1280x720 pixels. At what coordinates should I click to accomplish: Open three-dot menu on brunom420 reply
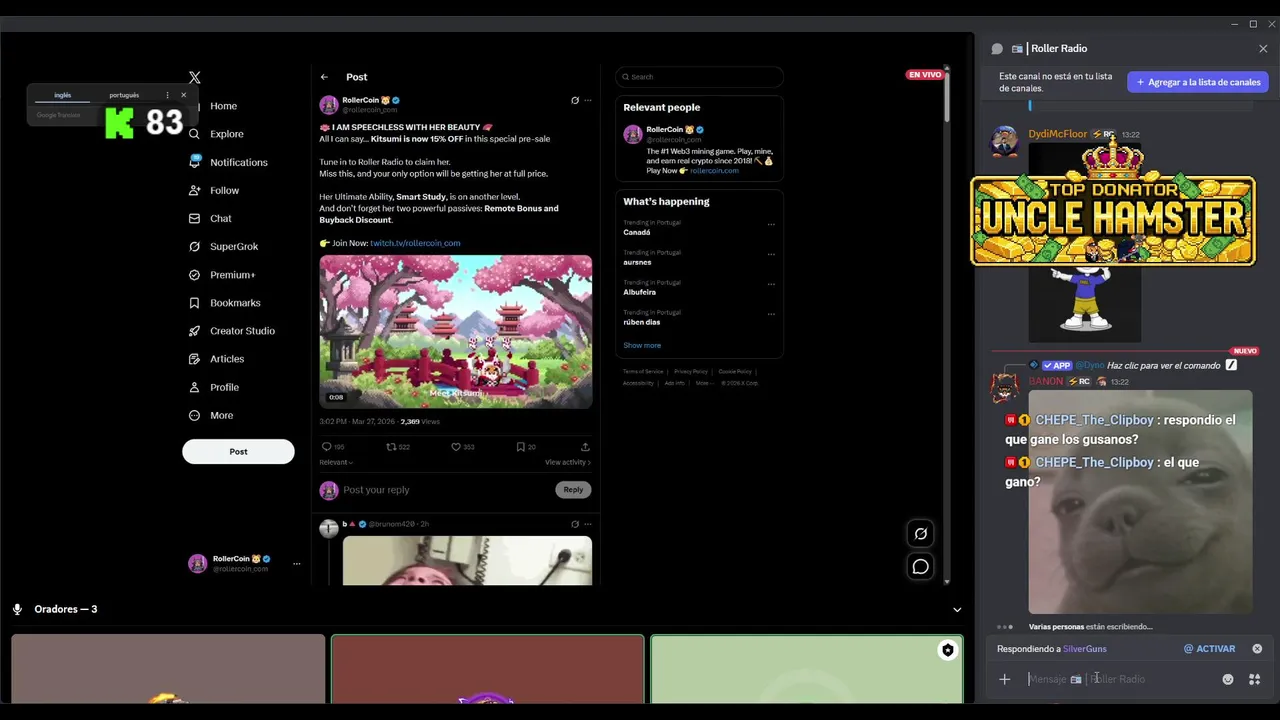pos(588,524)
